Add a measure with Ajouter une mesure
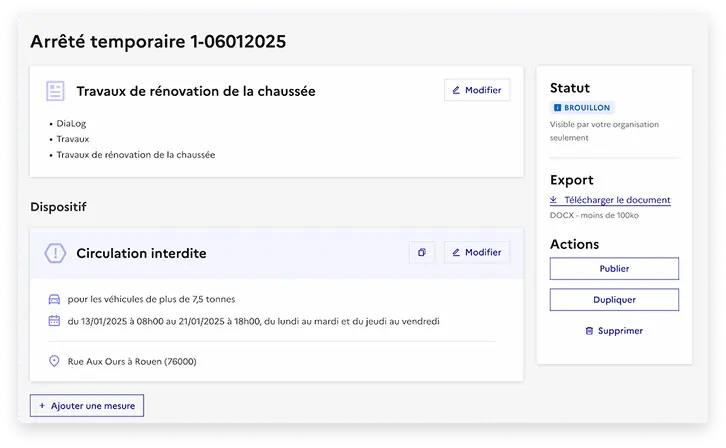Image resolution: width=726 pixels, height=448 pixels. (87, 405)
